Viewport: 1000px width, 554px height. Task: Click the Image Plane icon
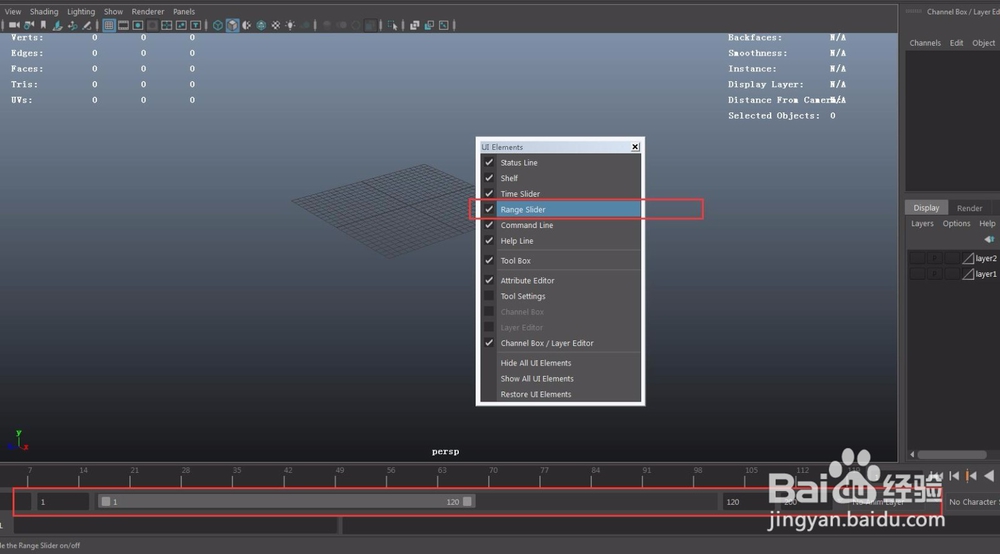[x=57, y=25]
